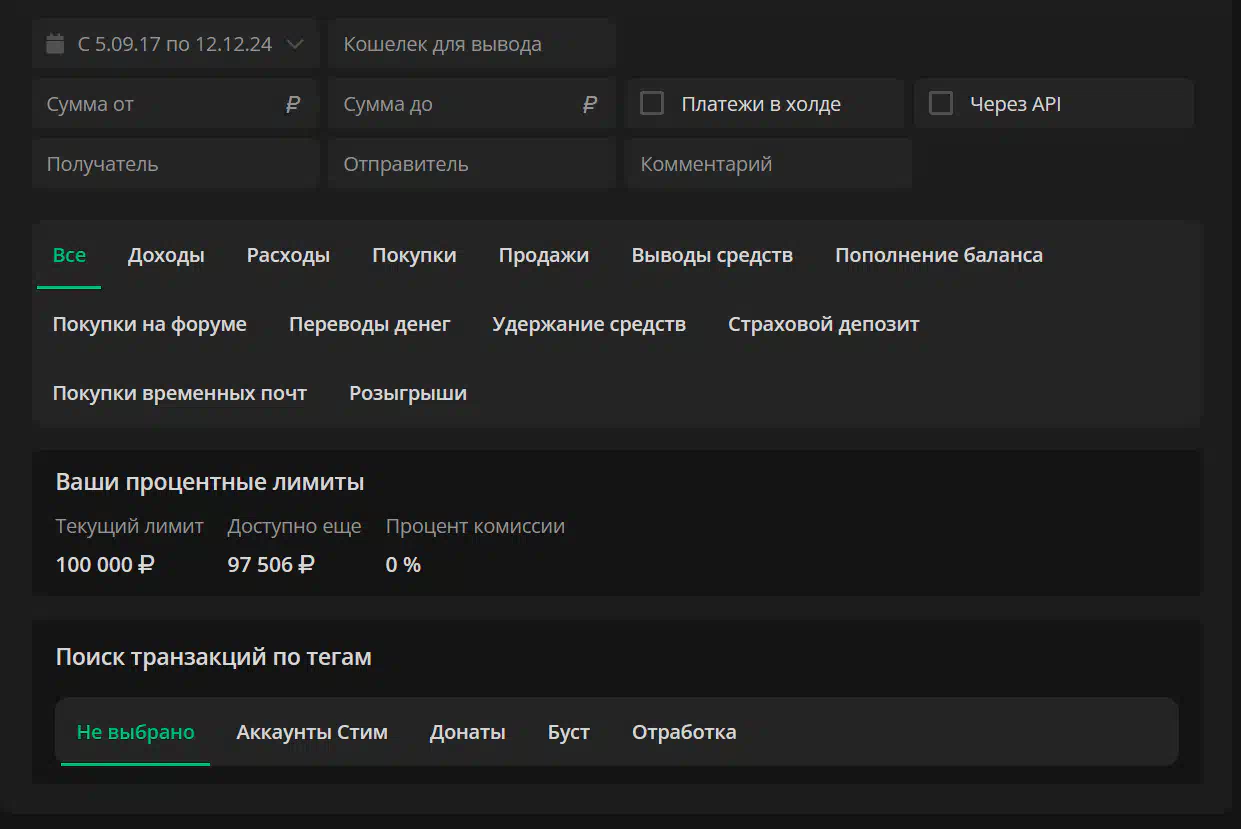The image size is (1241, 829).
Task: Open the Страховой депозит tab
Action: pyautogui.click(x=824, y=324)
